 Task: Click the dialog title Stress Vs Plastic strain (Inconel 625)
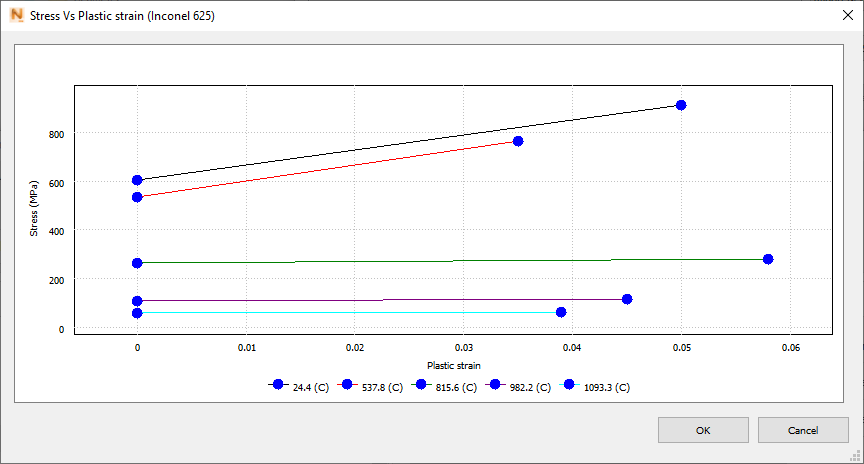[x=122, y=15]
